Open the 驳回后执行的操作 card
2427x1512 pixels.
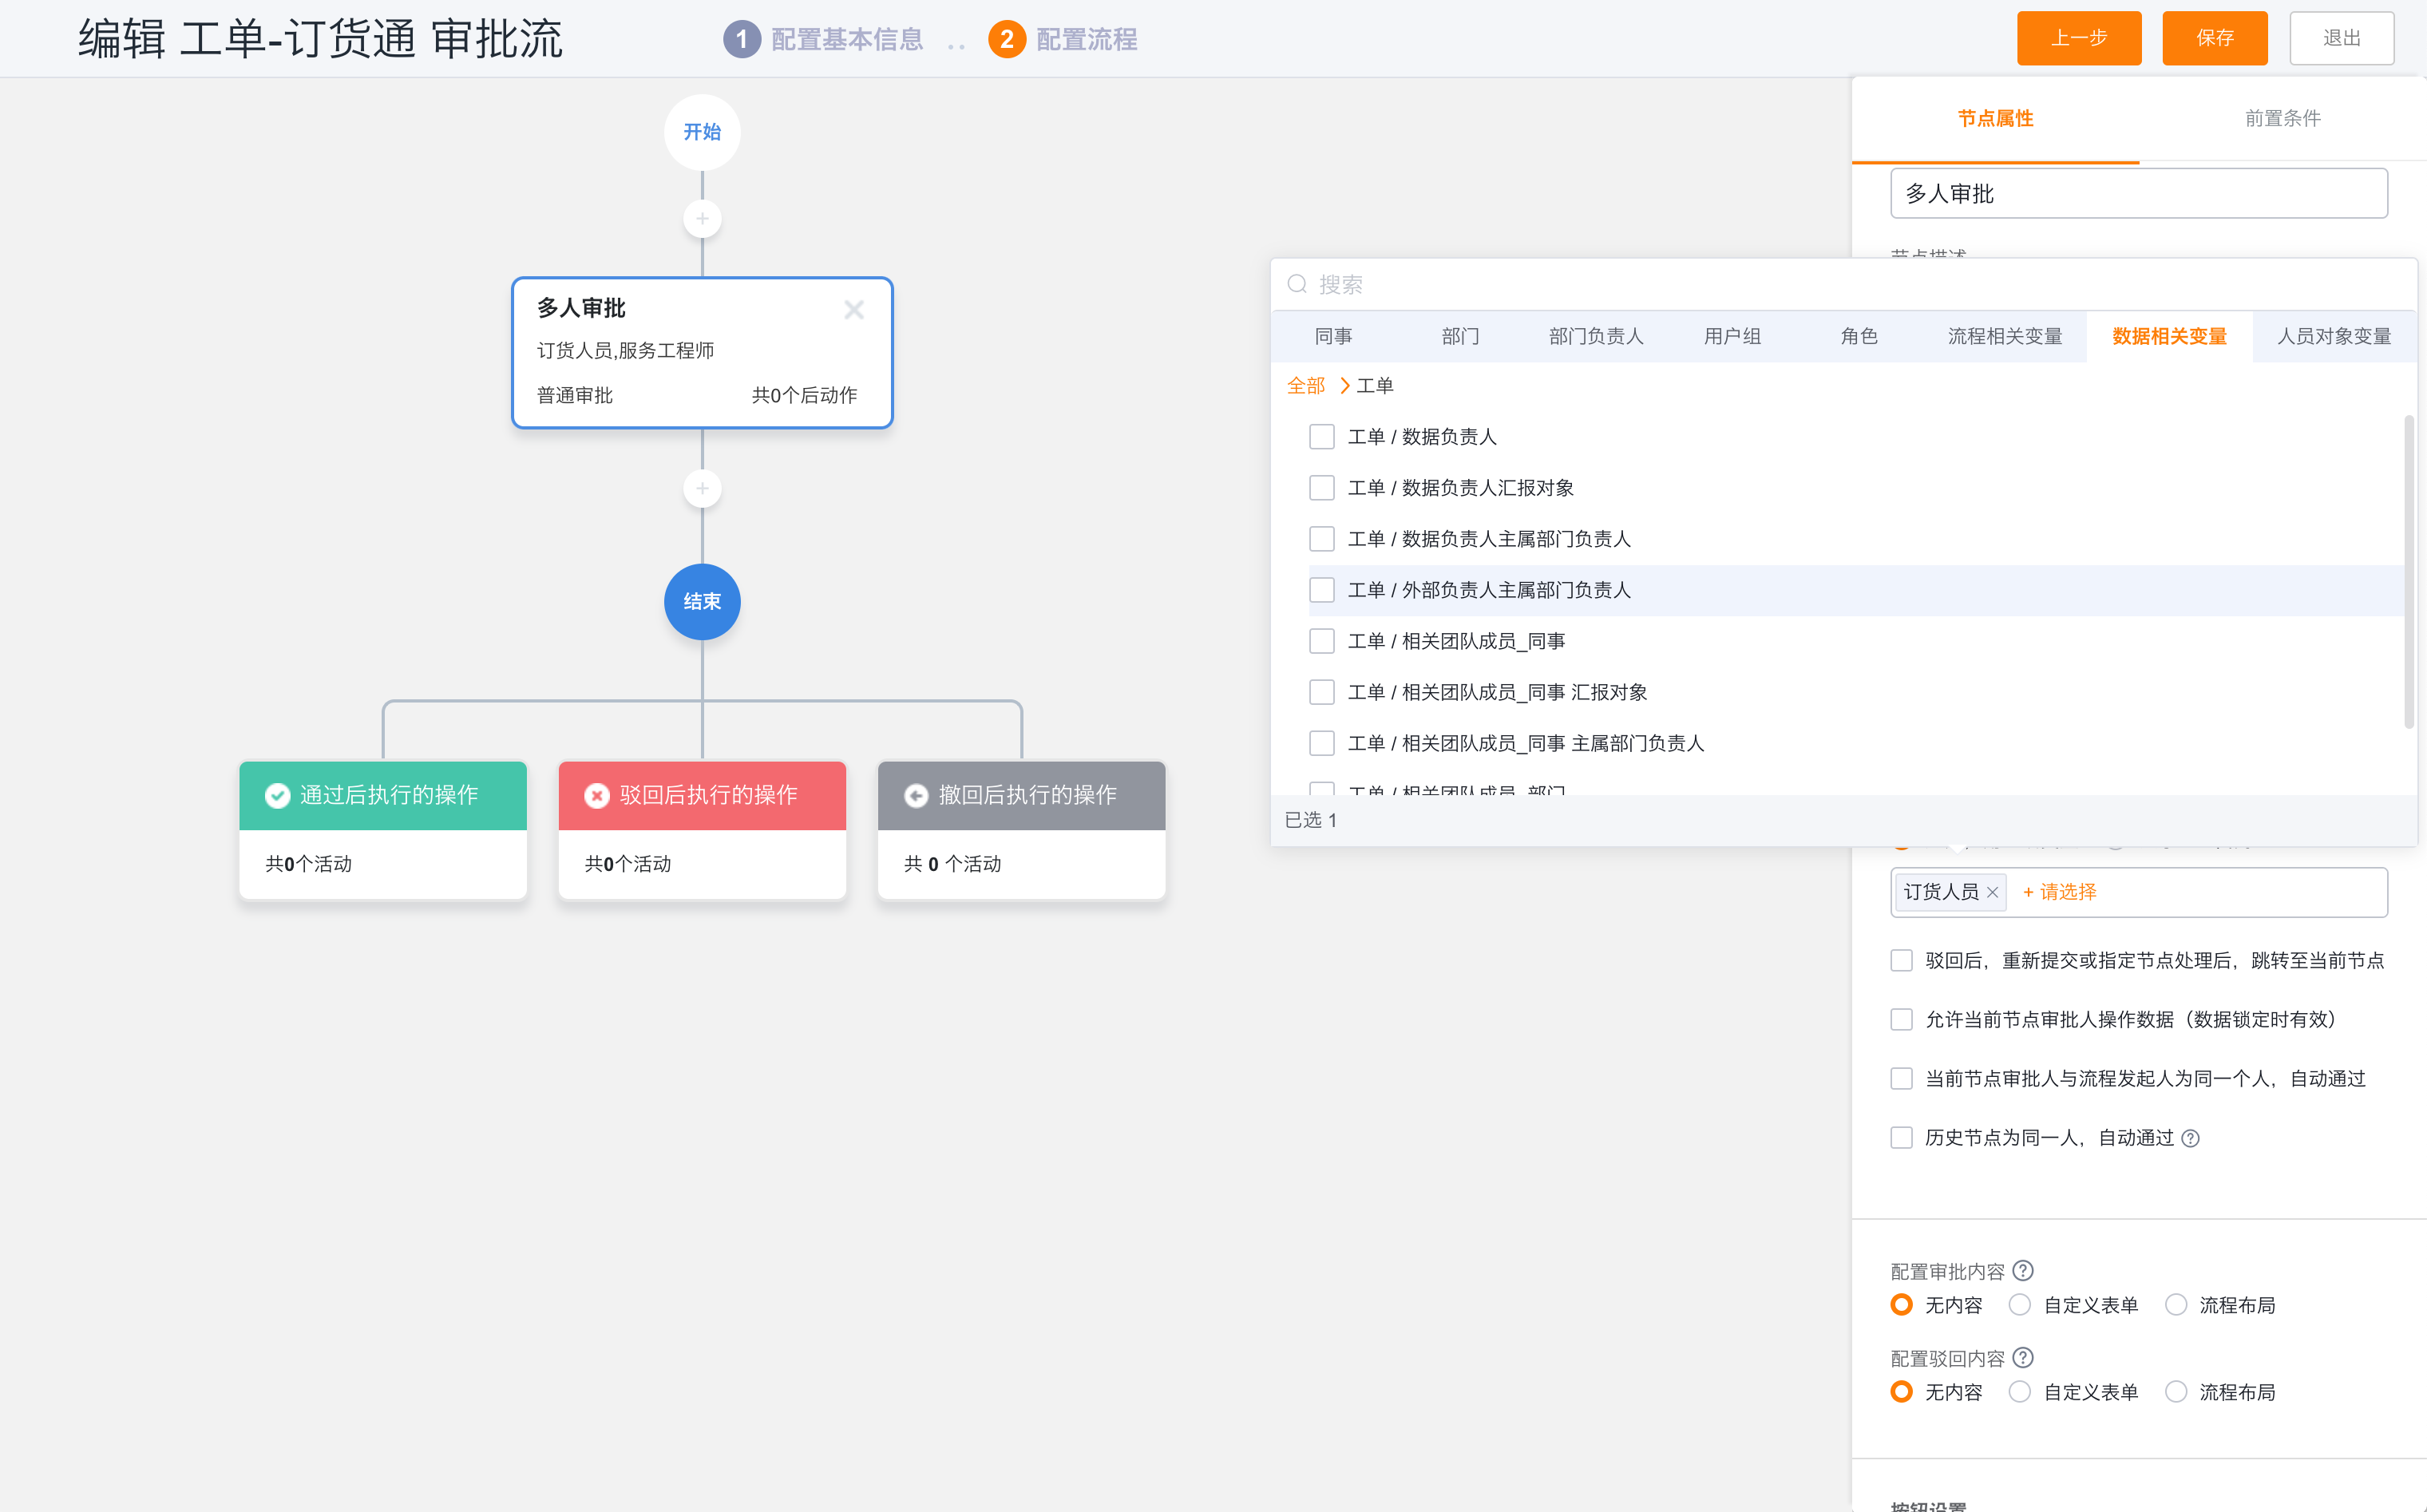point(702,831)
